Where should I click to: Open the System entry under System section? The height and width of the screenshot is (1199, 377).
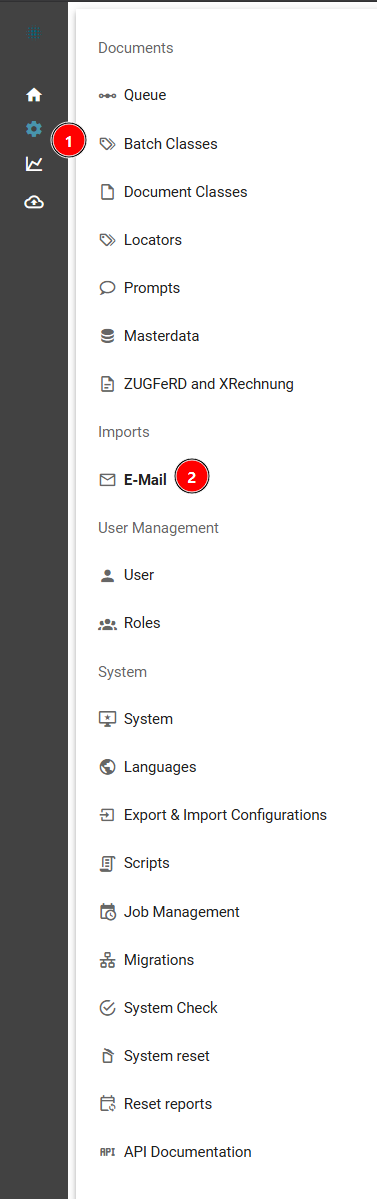point(148,720)
